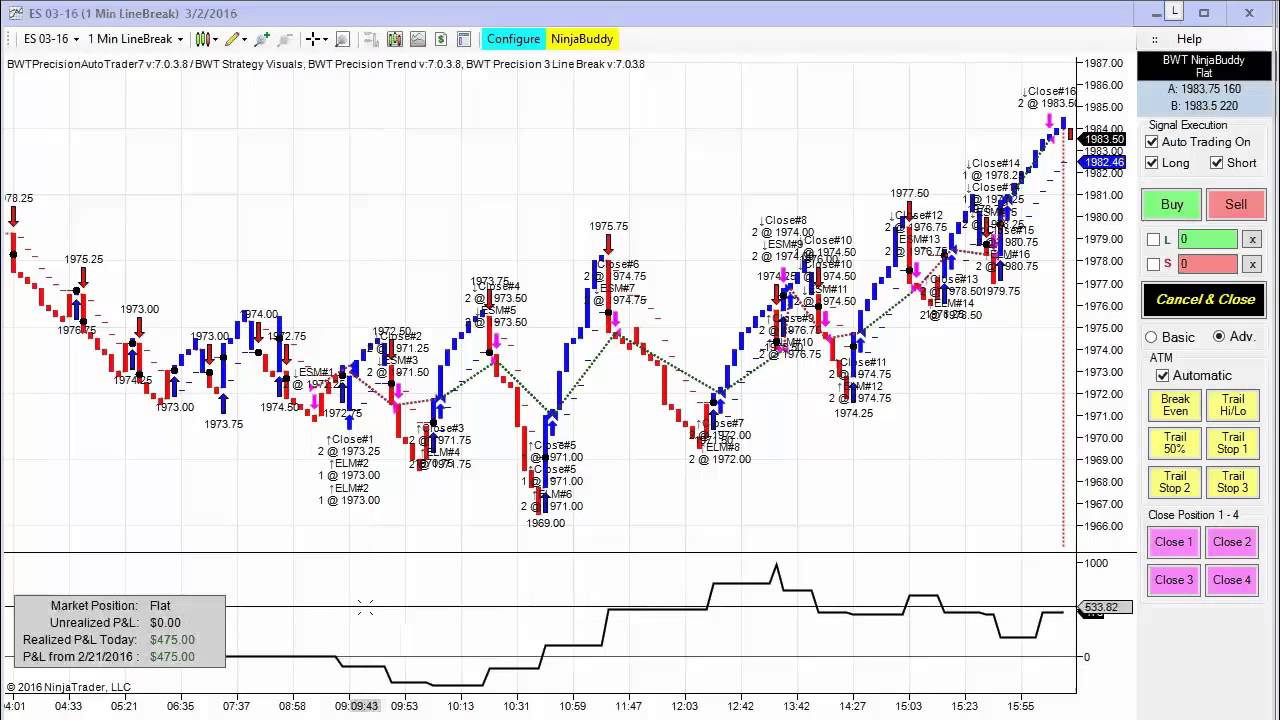The image size is (1280, 720).
Task: Click the blue 1982.46 price marker
Action: tap(1103, 162)
